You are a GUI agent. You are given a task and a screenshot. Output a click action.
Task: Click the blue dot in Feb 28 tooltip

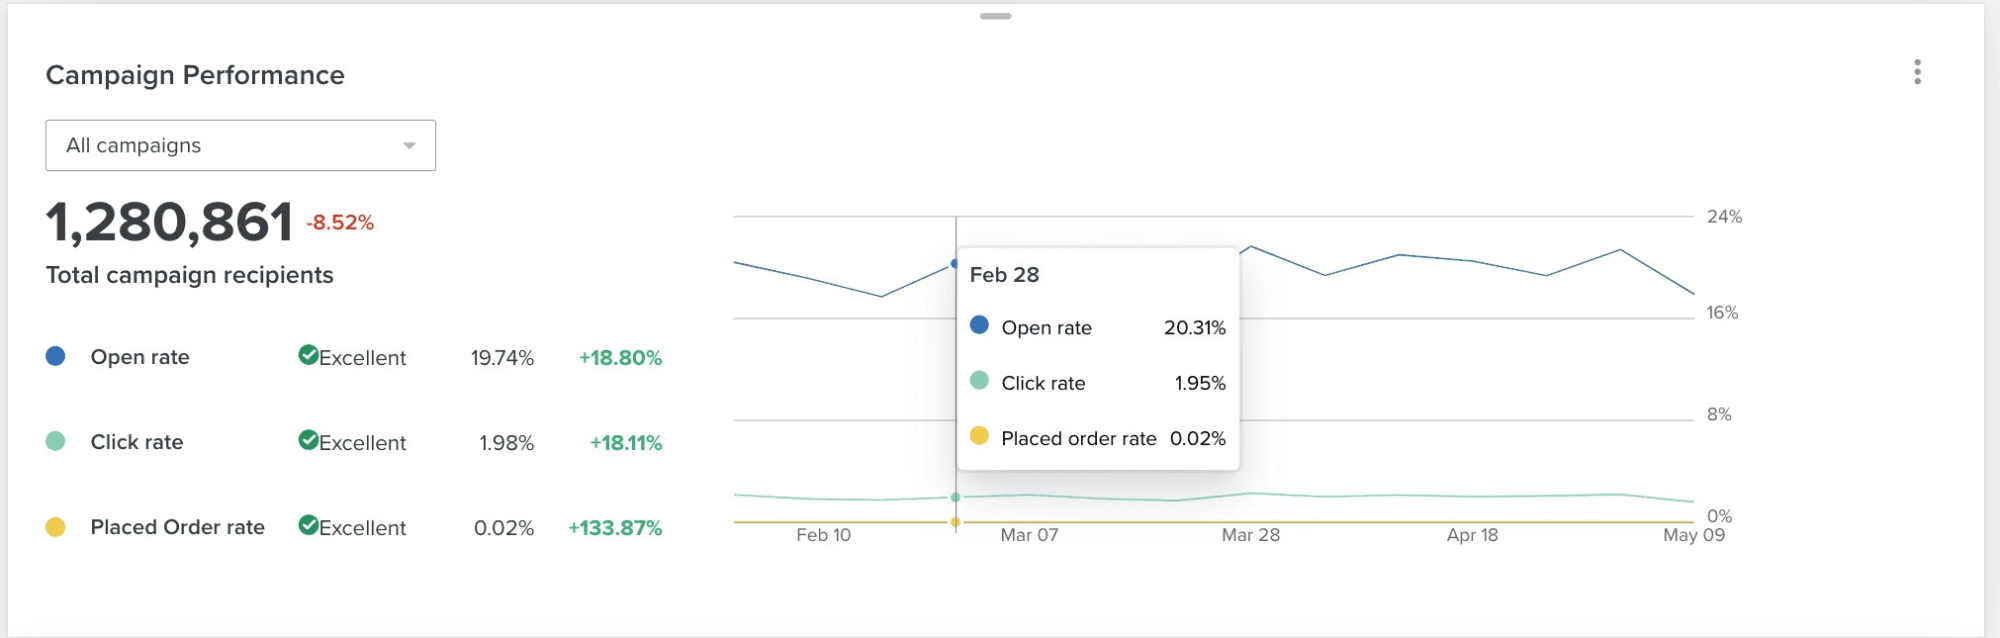979,325
